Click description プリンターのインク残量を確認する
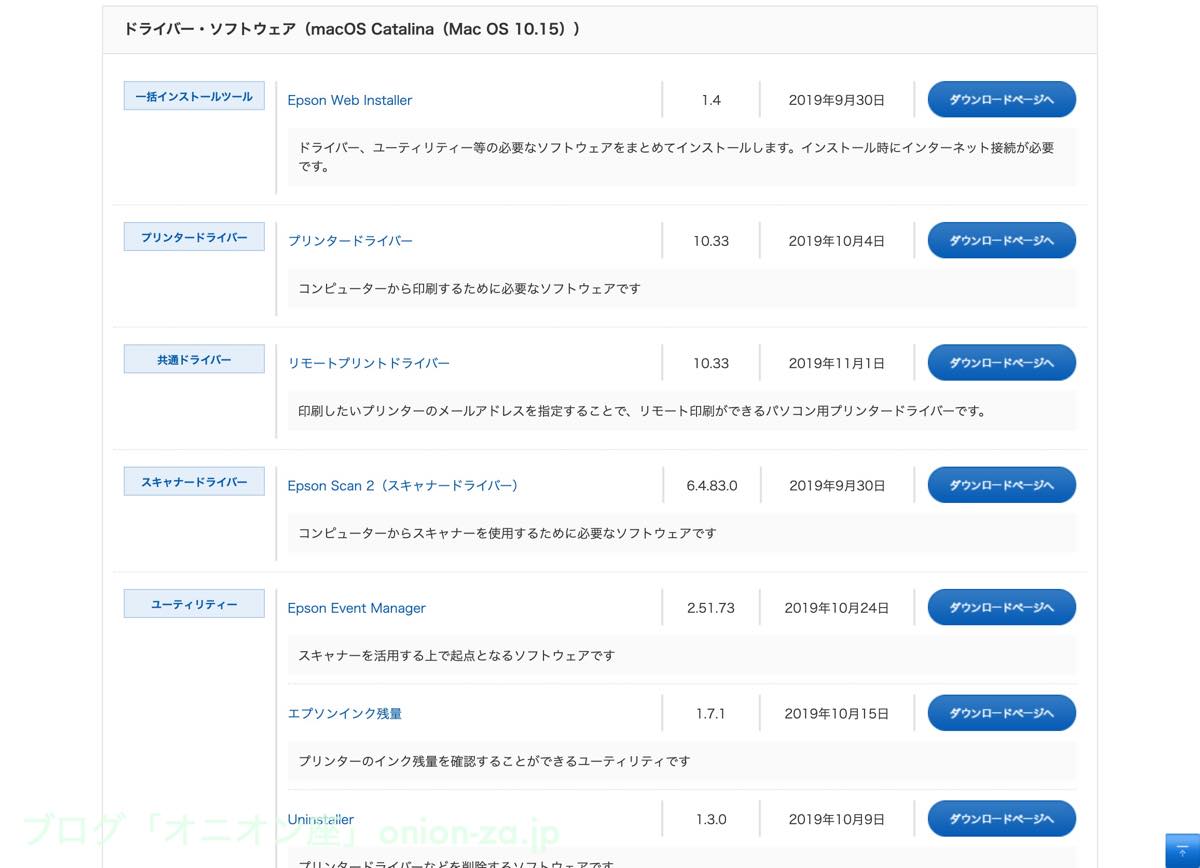The height and width of the screenshot is (868, 1200). point(494,761)
